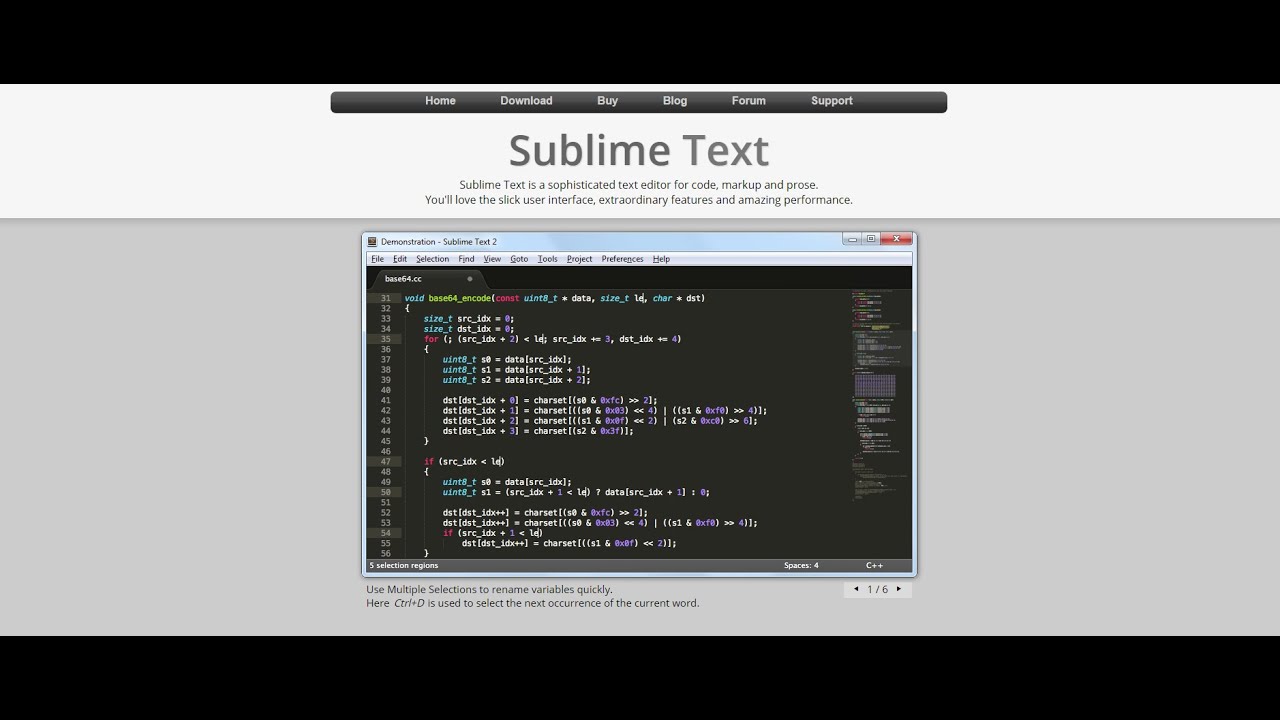Open the Blog link
Viewport: 1280px width, 720px height.
point(675,101)
